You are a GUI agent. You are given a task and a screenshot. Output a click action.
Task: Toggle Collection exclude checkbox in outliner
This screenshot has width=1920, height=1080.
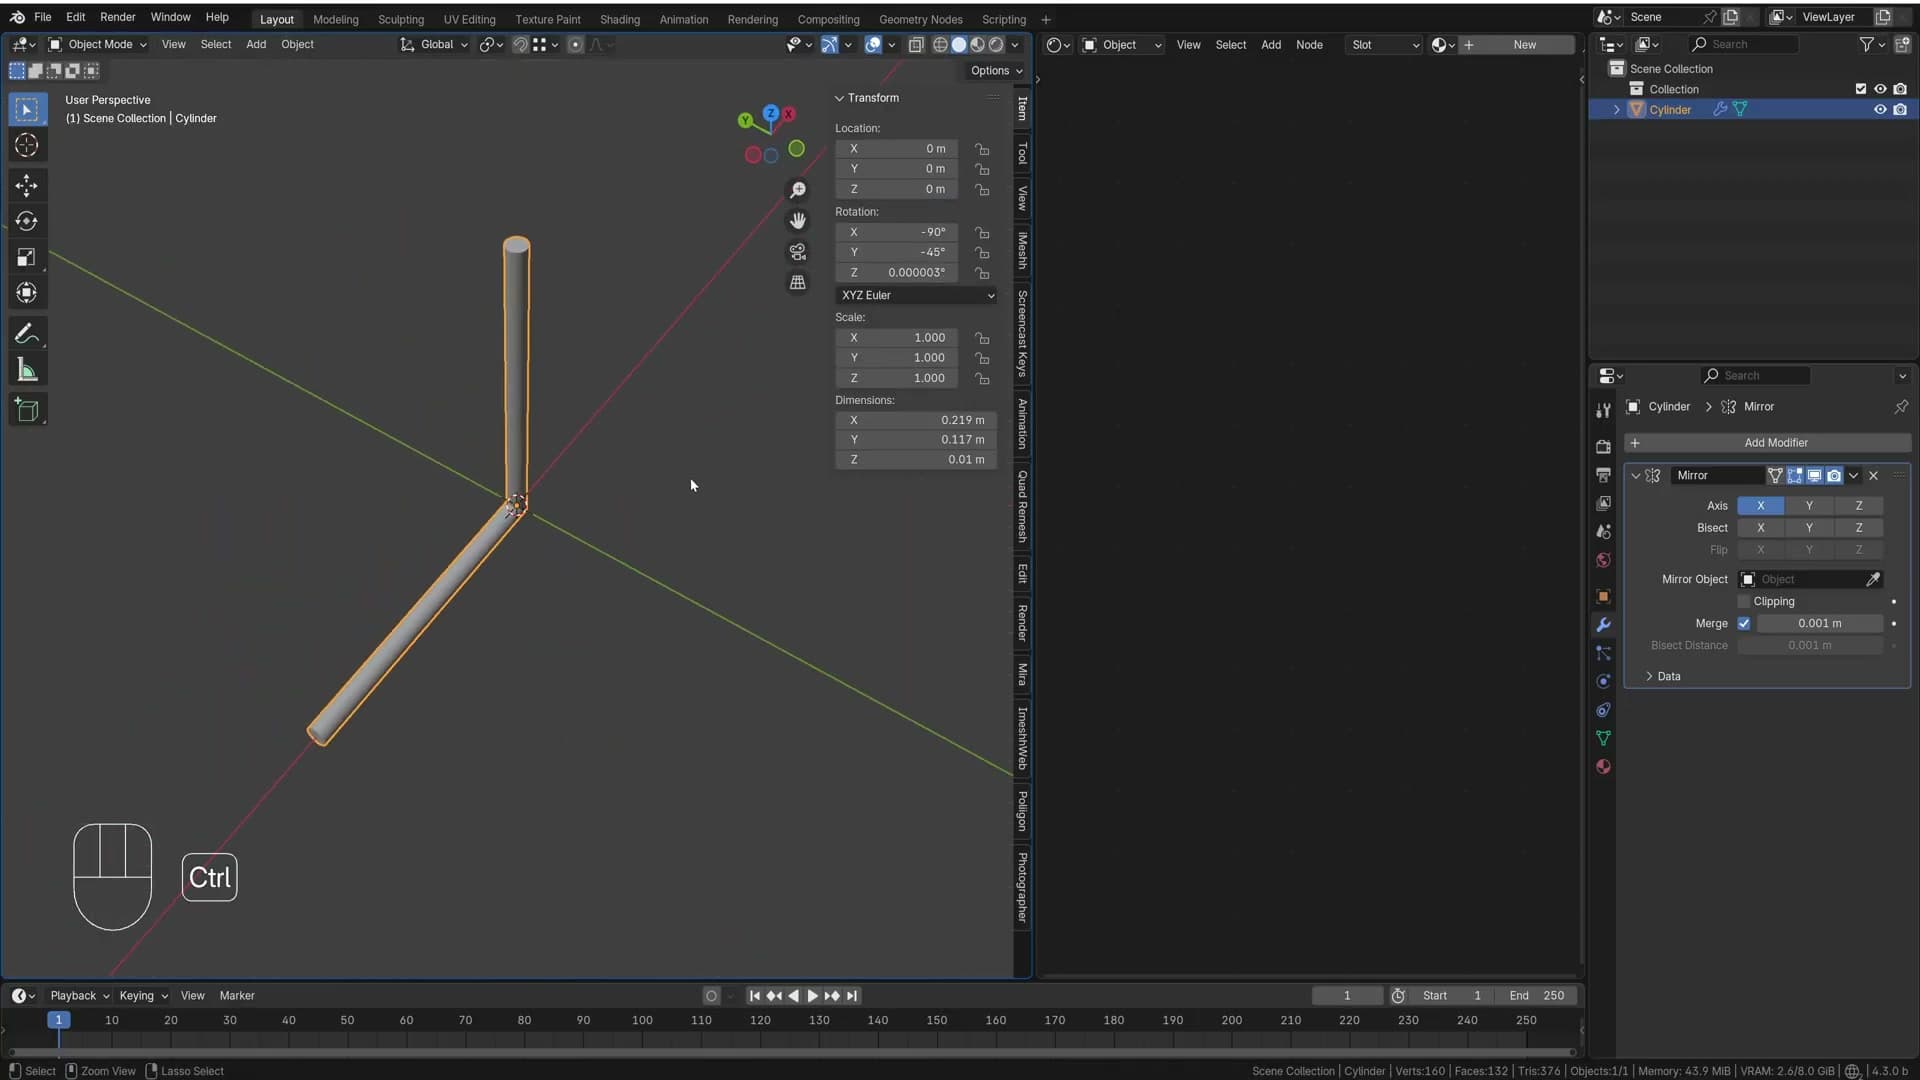pos(1861,89)
